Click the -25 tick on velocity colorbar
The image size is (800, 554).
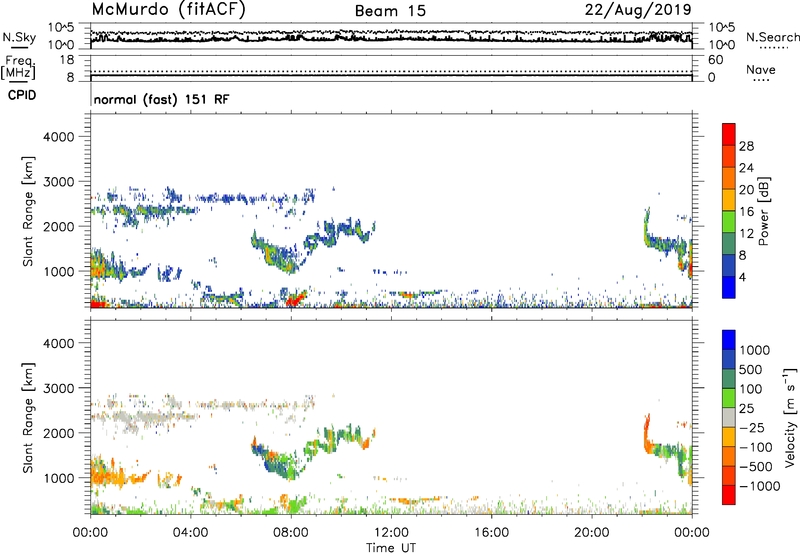[752, 428]
